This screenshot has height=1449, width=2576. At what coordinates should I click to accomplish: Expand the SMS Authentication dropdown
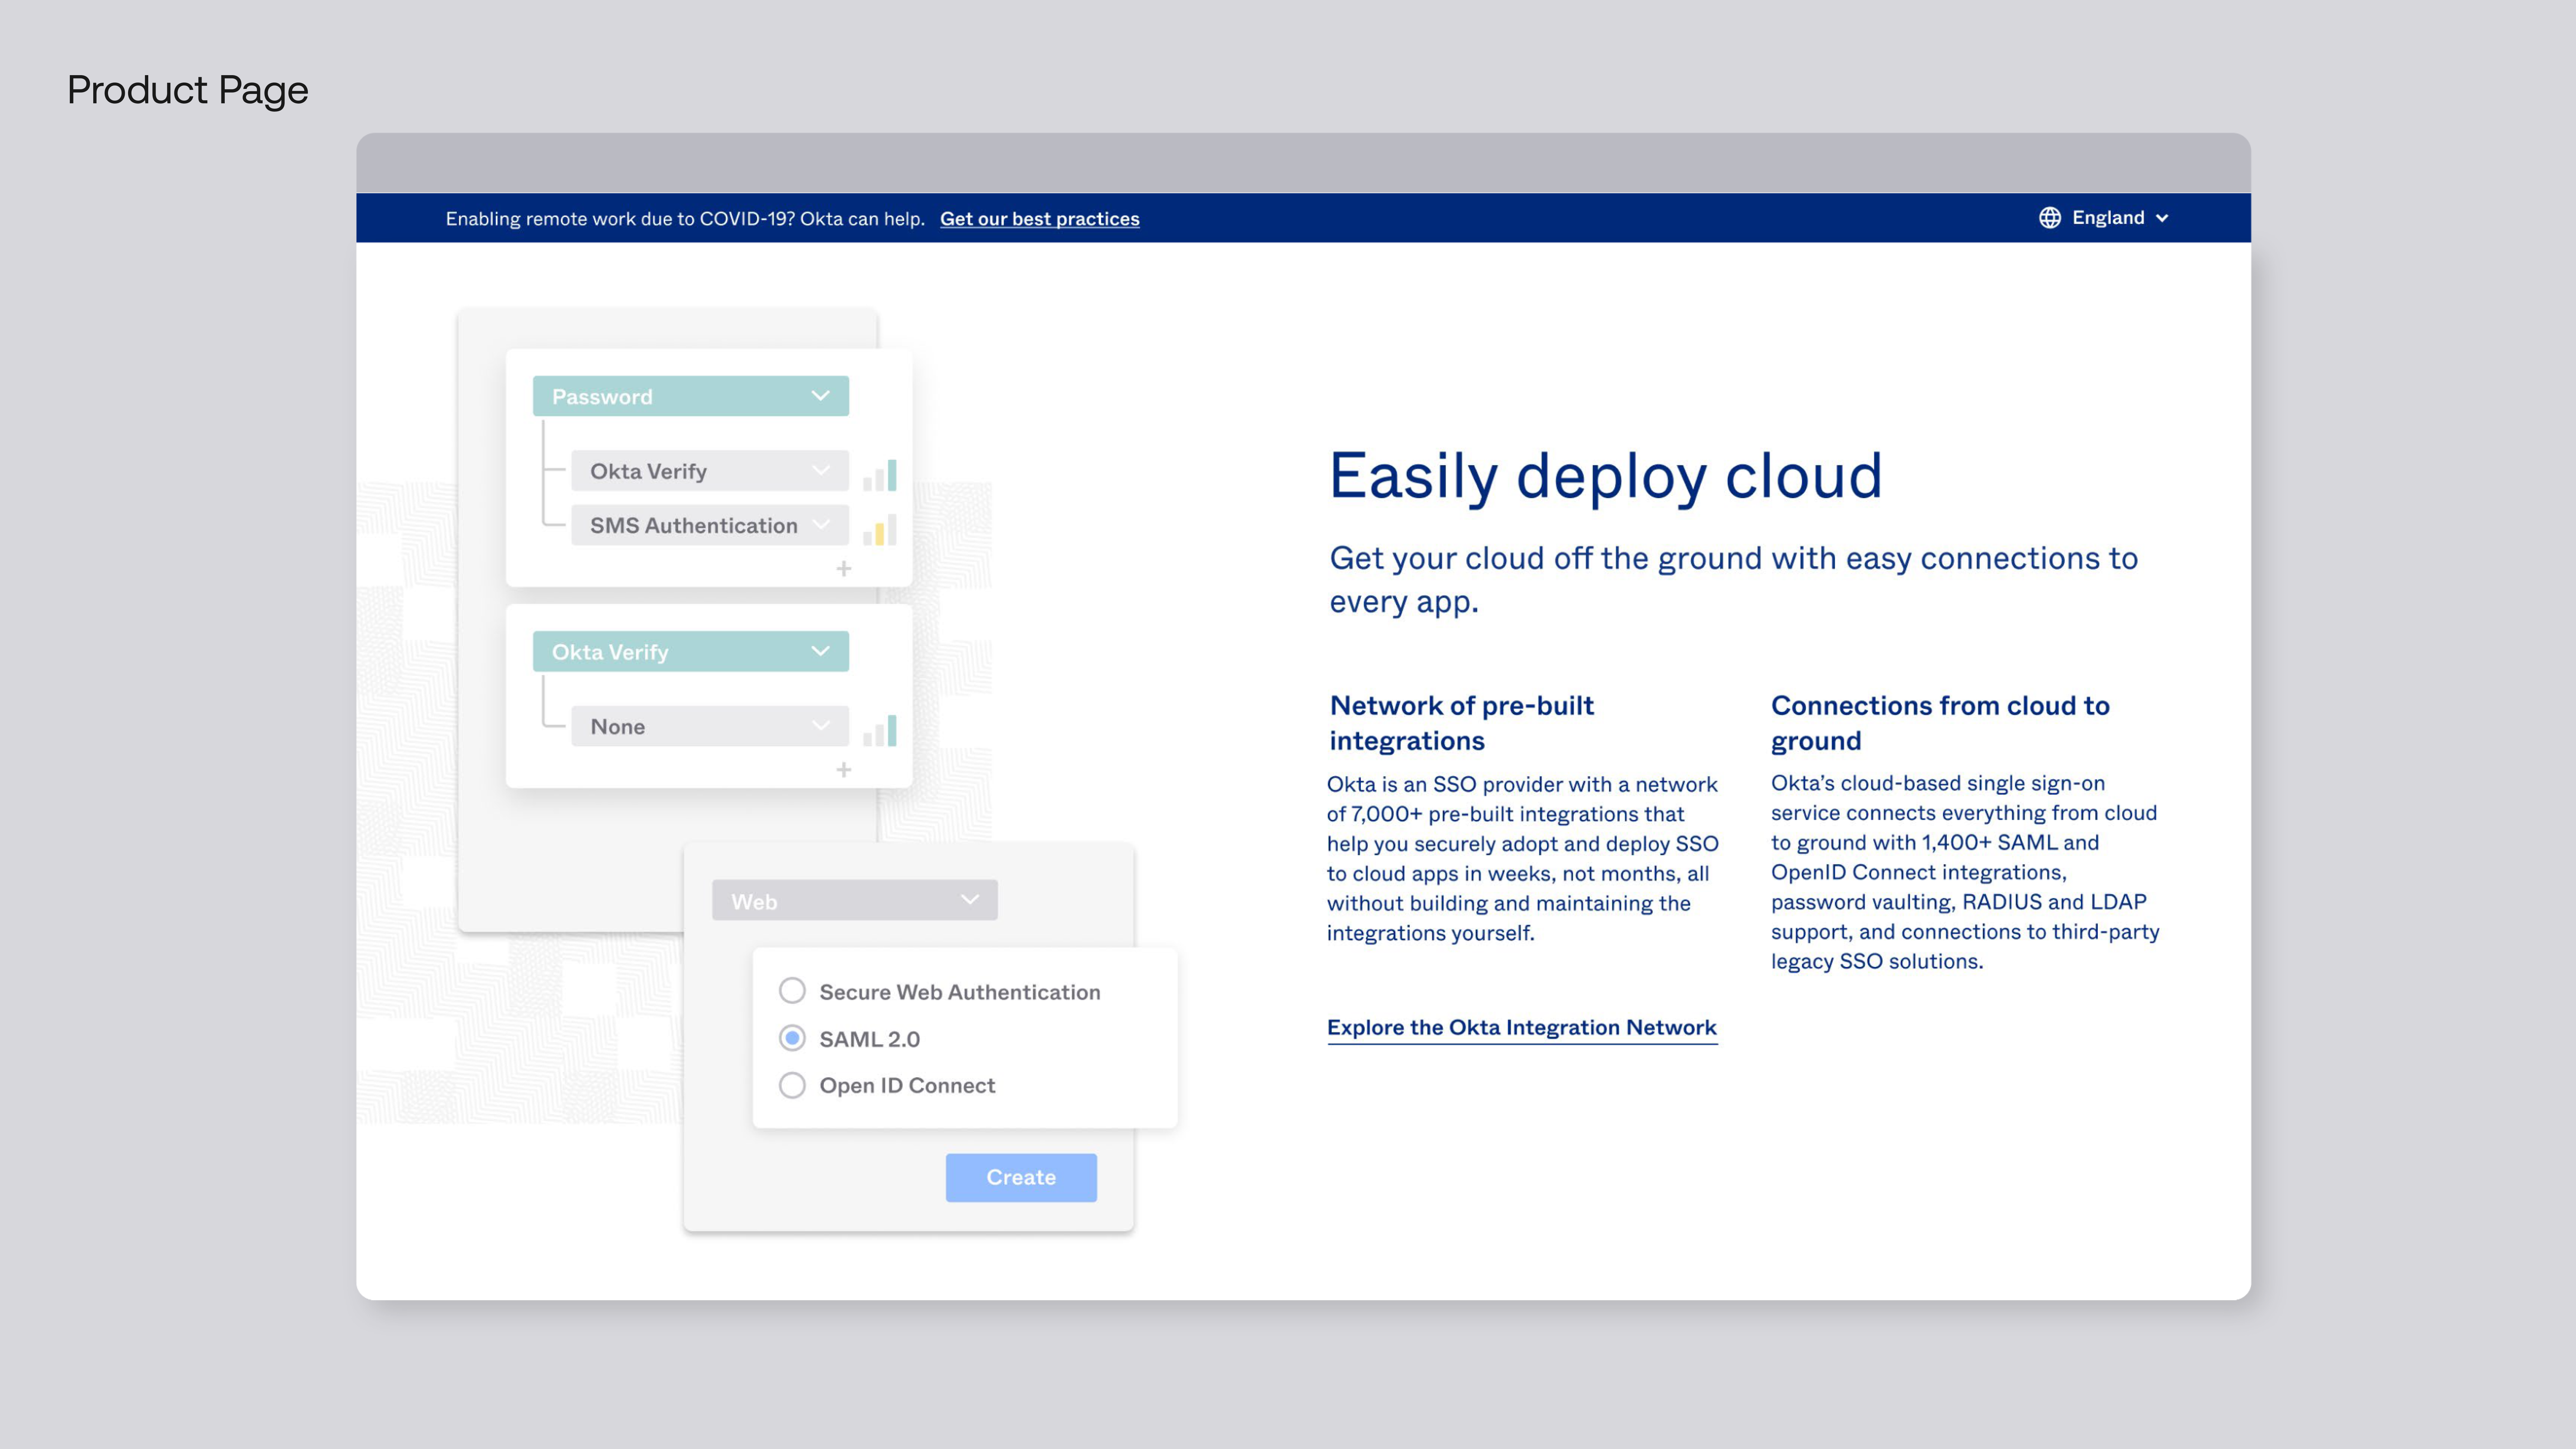click(x=710, y=525)
